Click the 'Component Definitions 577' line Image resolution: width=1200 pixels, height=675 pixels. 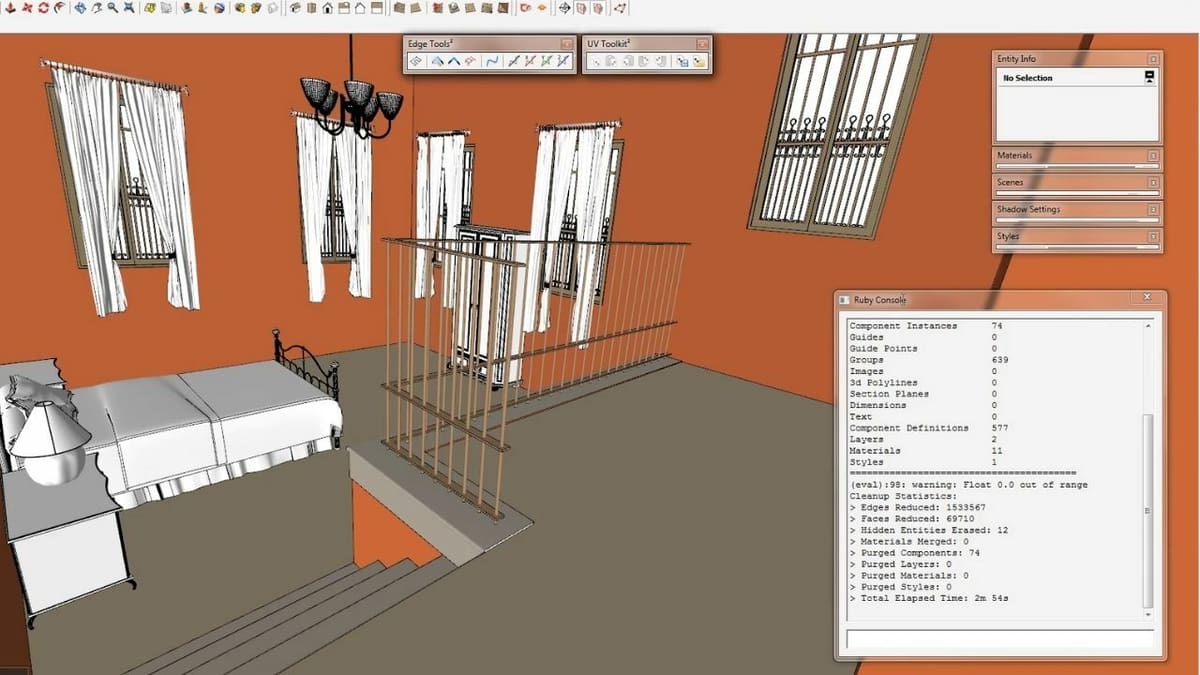click(929, 428)
